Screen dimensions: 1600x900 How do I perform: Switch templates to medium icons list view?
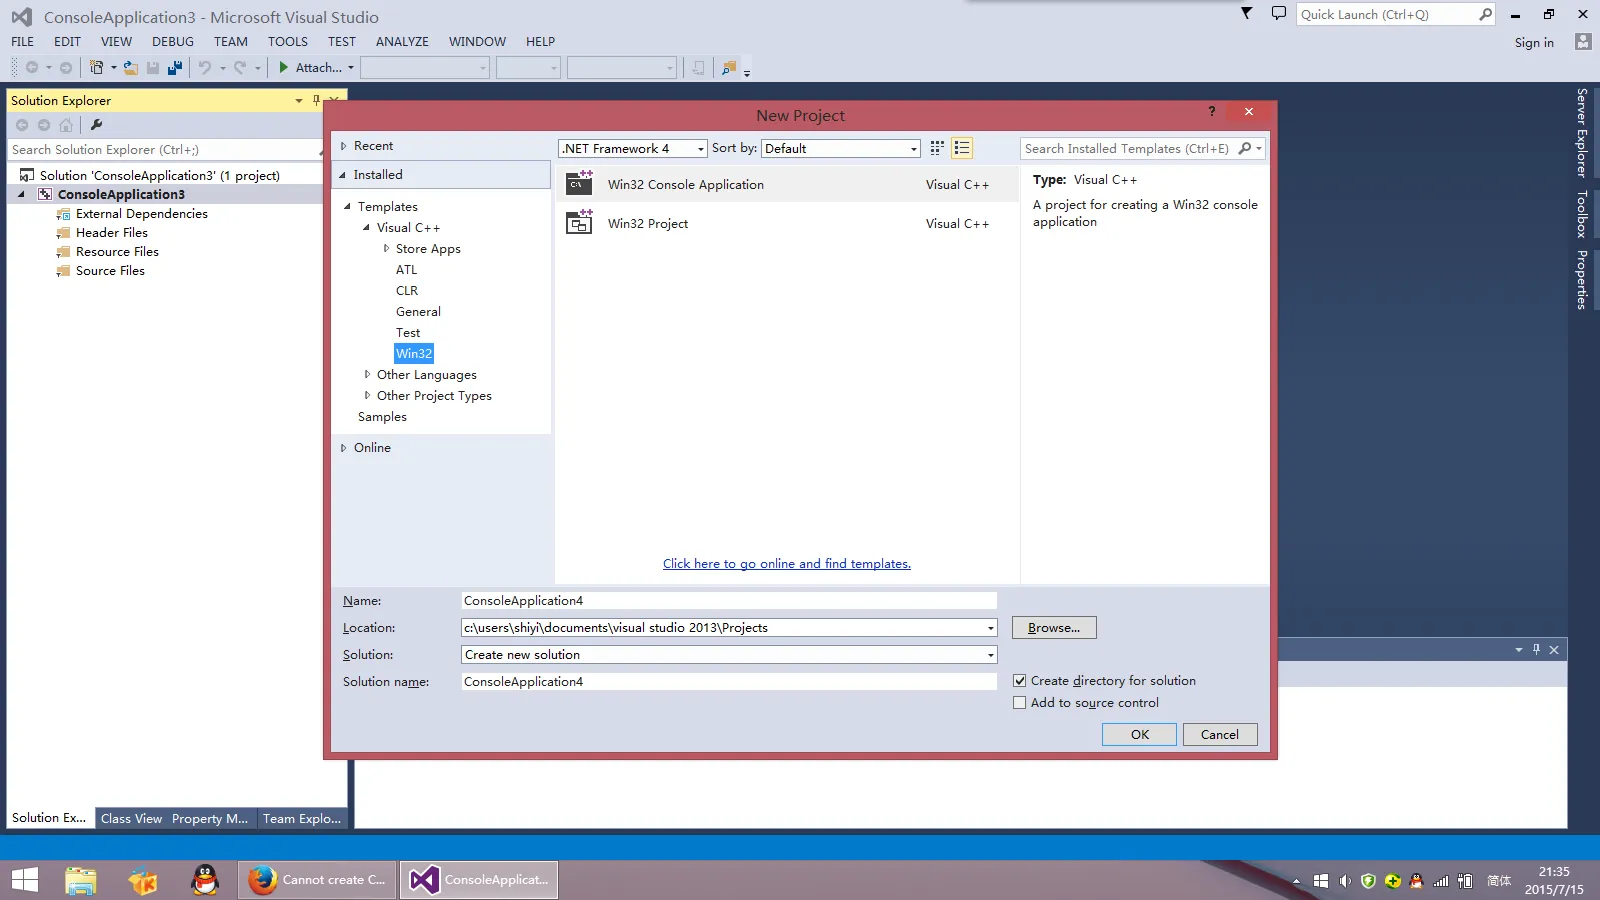pos(962,148)
